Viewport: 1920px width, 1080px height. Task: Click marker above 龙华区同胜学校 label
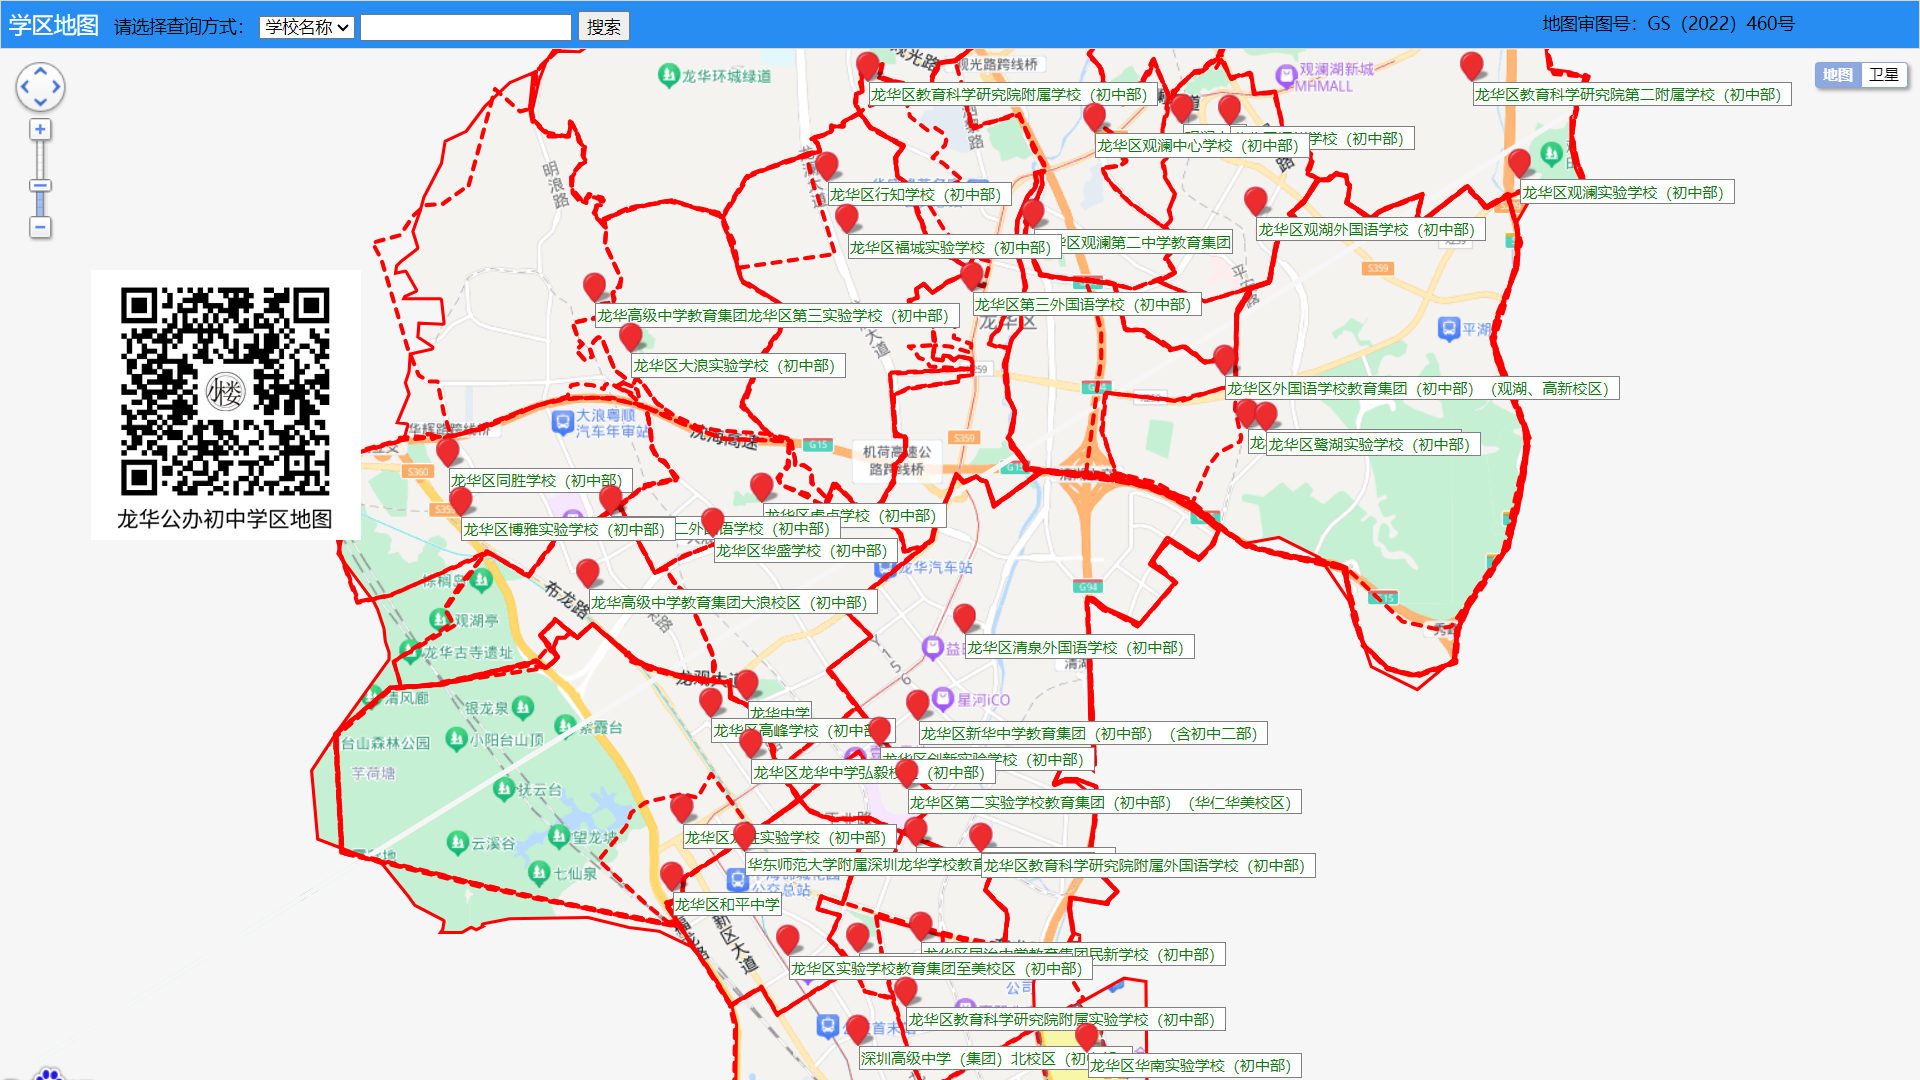tap(448, 452)
